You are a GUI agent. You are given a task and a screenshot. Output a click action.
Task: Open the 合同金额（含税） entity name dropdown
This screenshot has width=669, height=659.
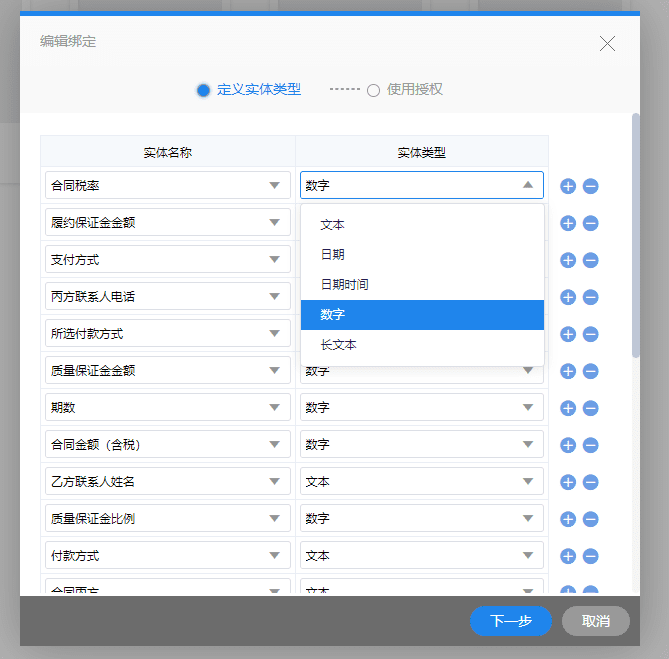pos(168,444)
